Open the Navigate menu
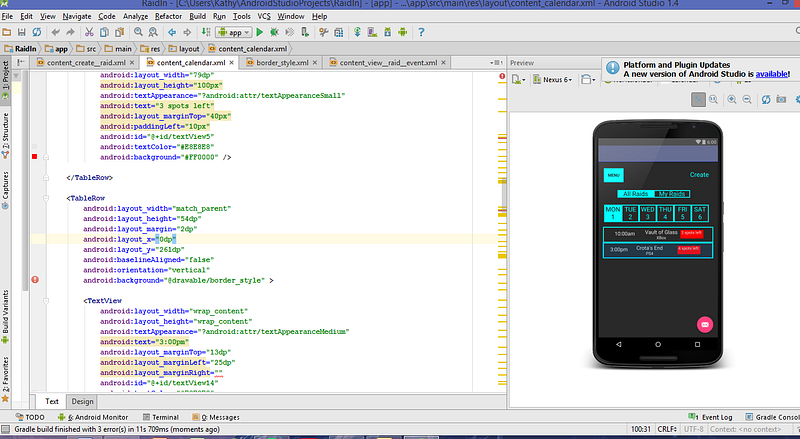 (77, 16)
